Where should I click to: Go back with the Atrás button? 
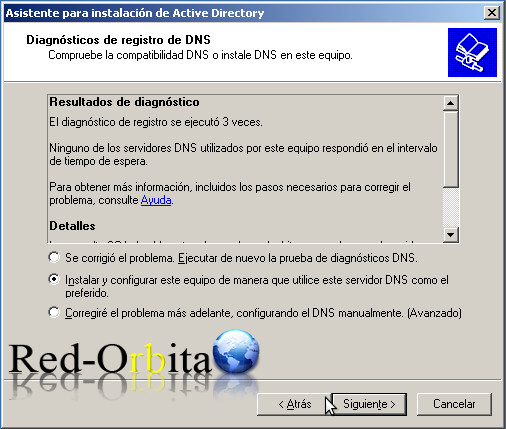pos(294,404)
